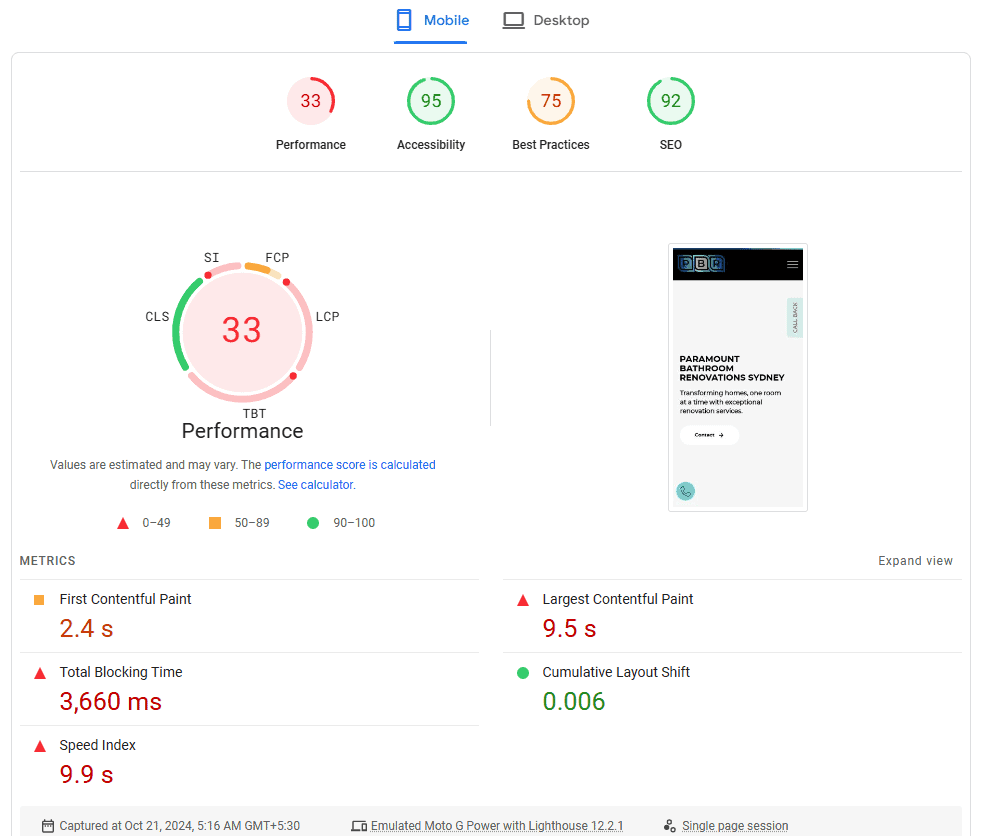981x836 pixels.
Task: Click the Captured at date calendar icon
Action: tap(48, 826)
